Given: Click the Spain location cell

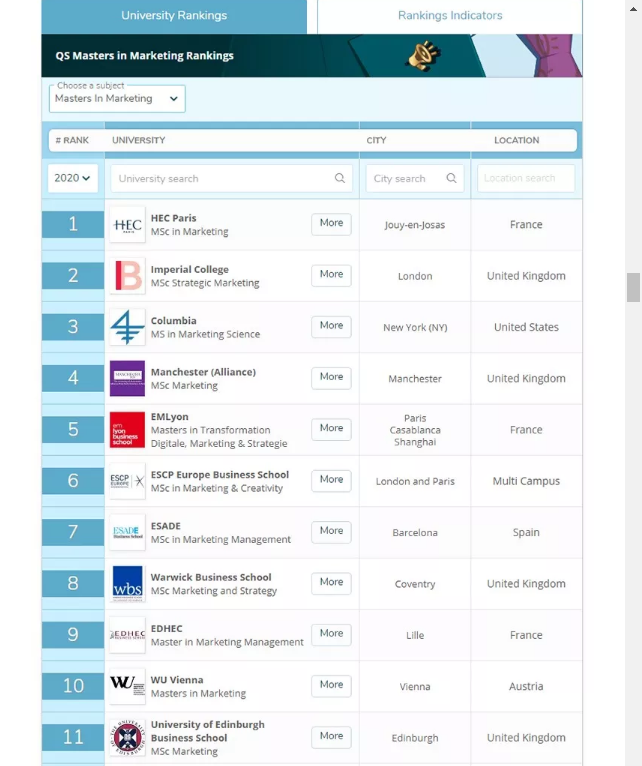Looking at the screenshot, I should click(x=526, y=532).
